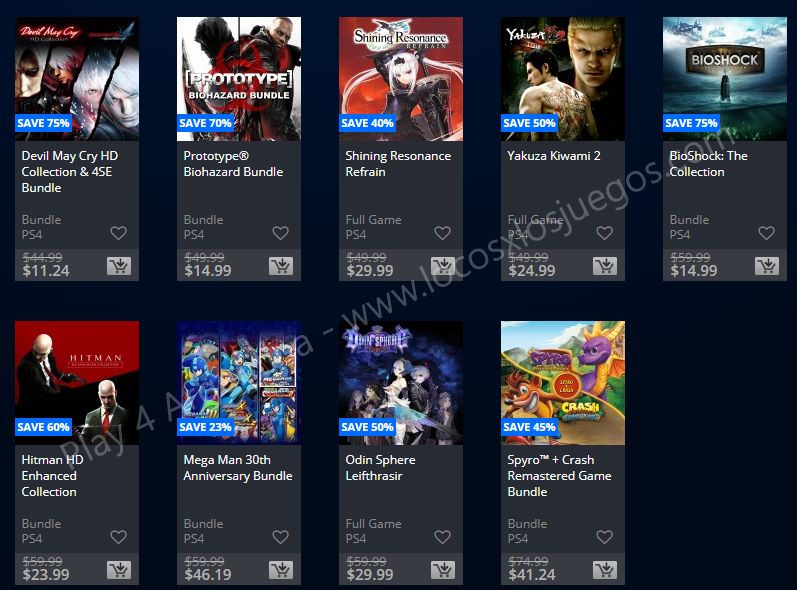Add Odin Sphere Leifthrasir to cart
This screenshot has height=590, width=797.
click(443, 570)
